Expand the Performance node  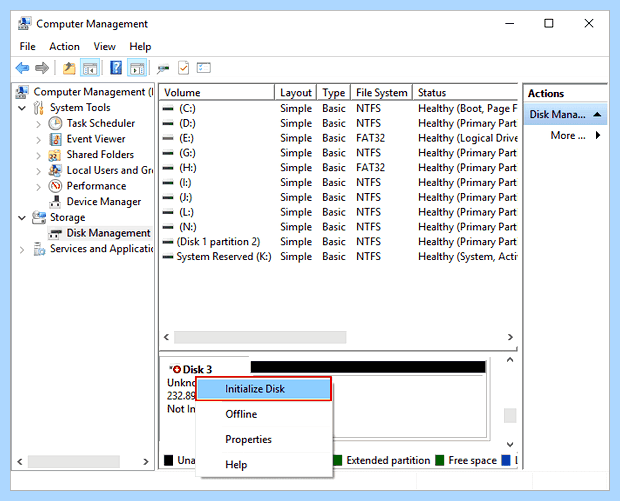coord(38,186)
